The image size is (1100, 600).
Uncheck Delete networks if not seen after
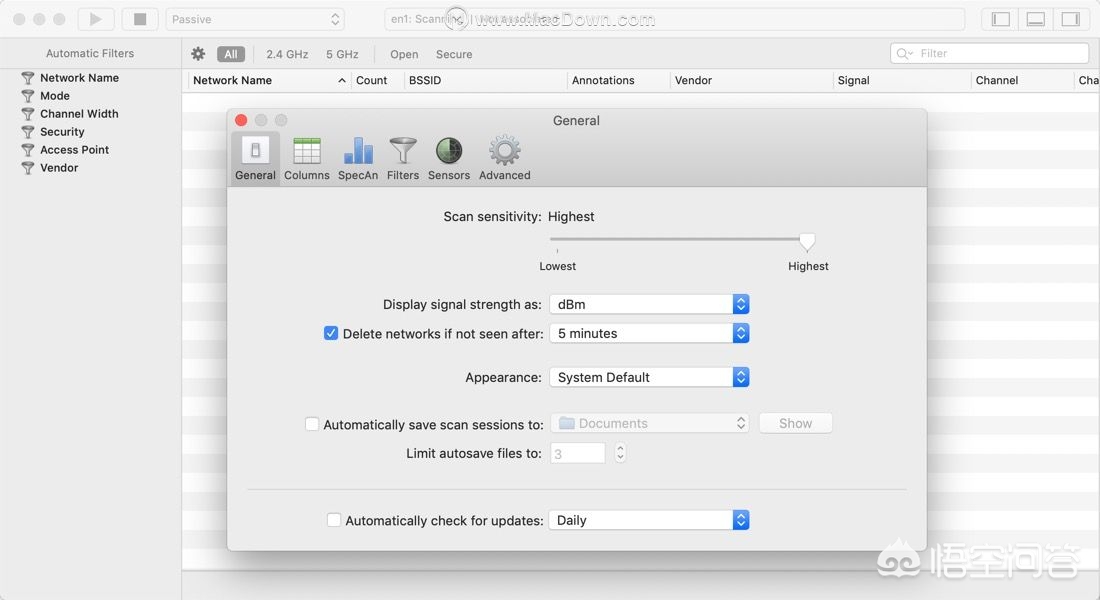pos(331,333)
